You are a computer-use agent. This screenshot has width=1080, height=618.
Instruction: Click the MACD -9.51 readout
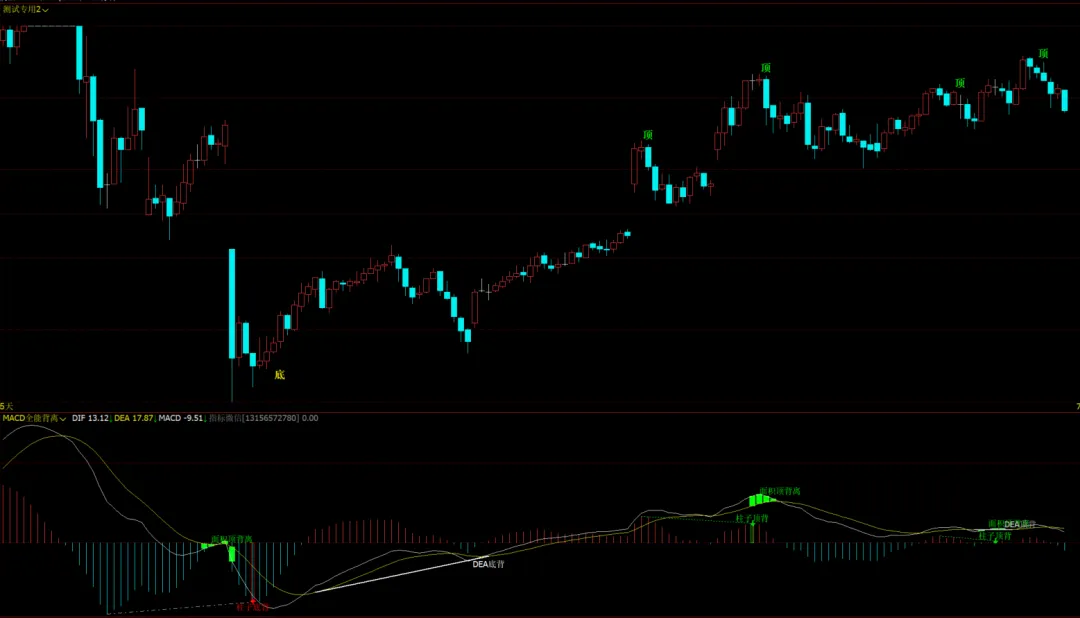(180, 418)
